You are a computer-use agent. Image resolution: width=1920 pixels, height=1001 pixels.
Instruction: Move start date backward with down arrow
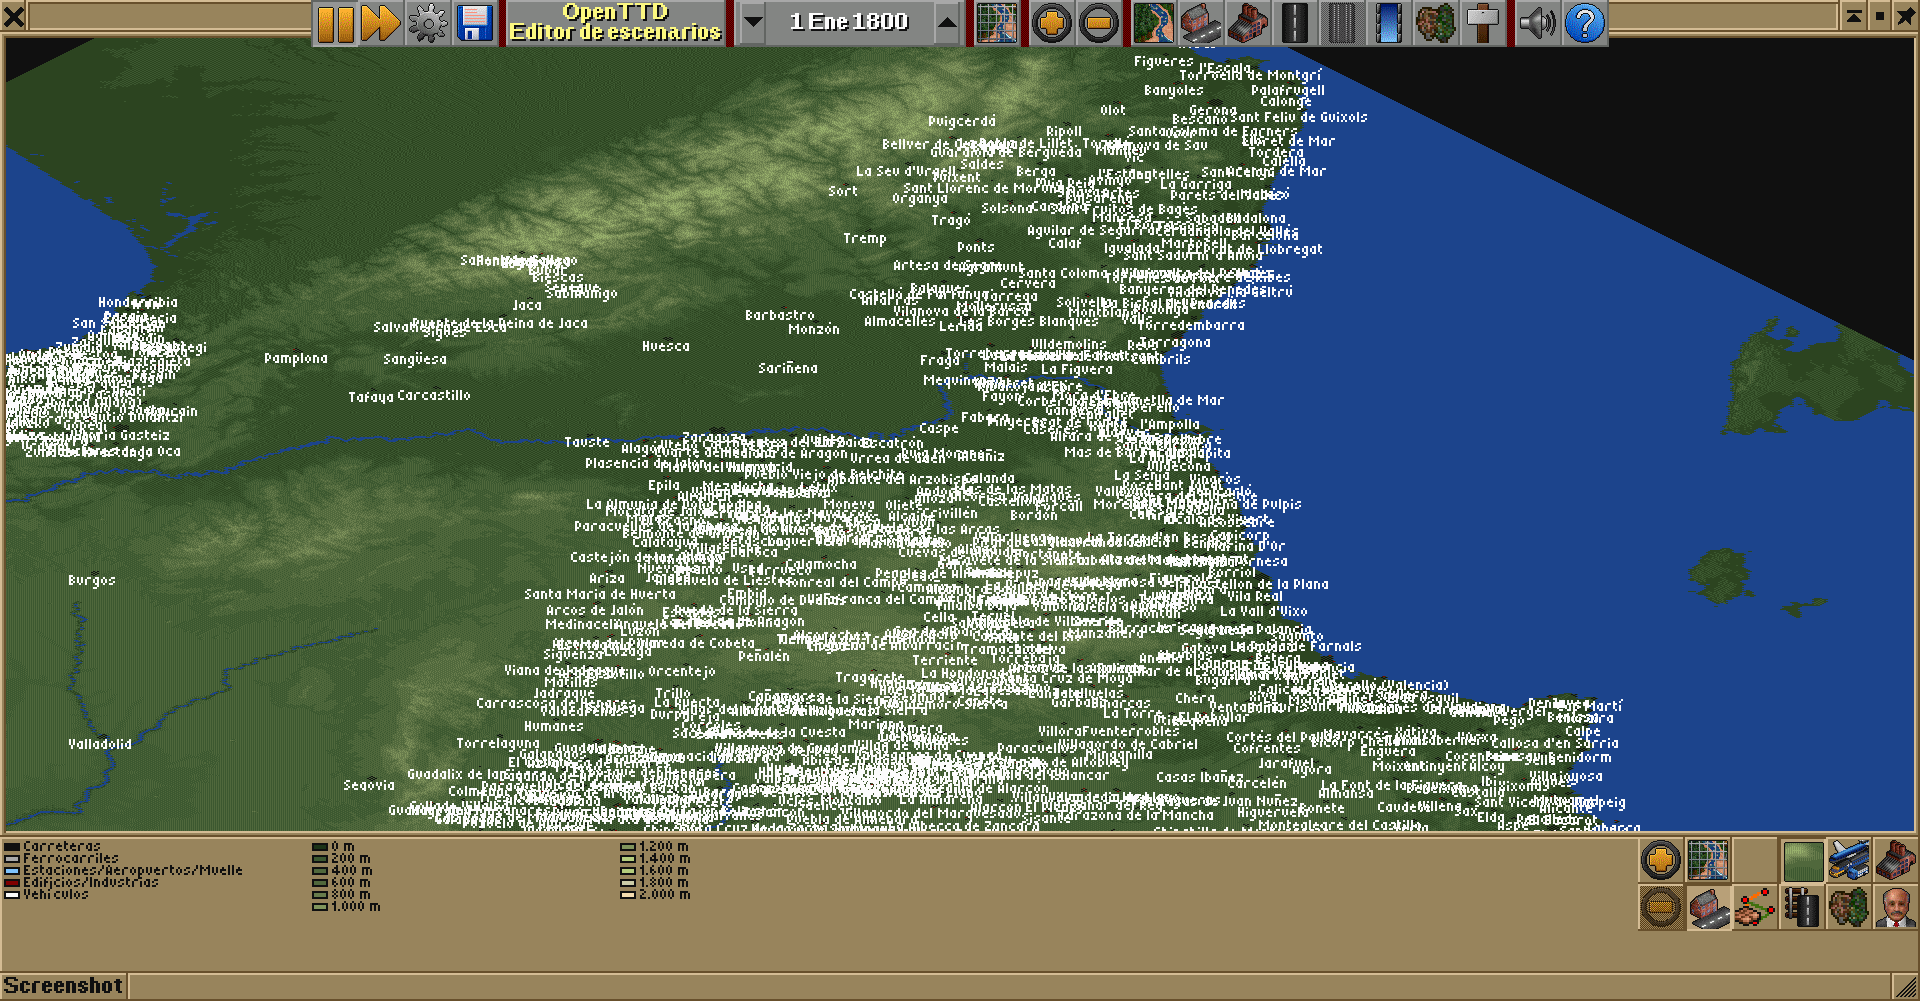752,23
